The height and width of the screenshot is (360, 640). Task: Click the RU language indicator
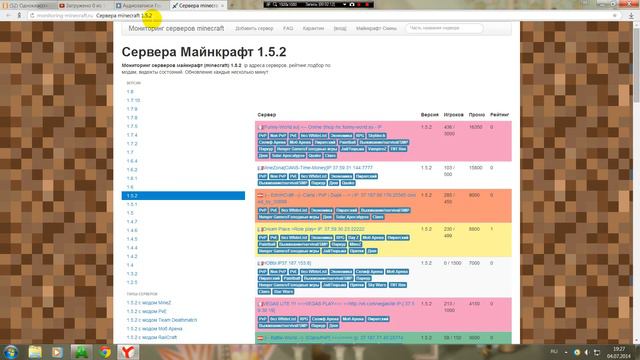click(554, 351)
